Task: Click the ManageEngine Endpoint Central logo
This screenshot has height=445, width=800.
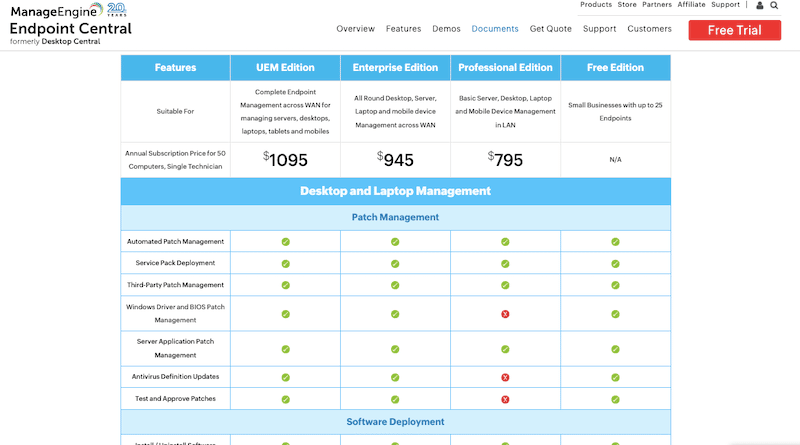Action: point(70,23)
